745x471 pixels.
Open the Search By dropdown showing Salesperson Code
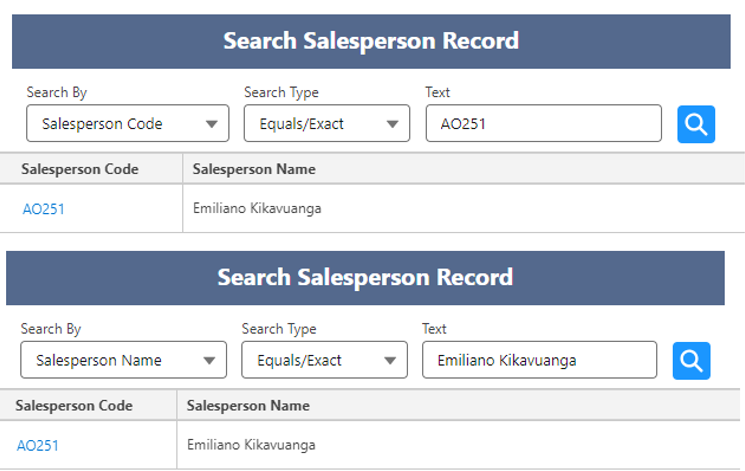pyautogui.click(x=127, y=124)
